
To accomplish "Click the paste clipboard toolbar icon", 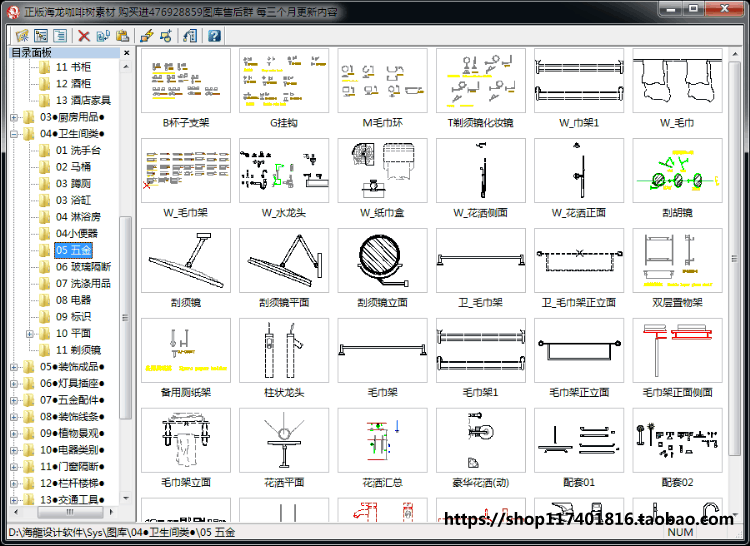I will pyautogui.click(x=122, y=35).
